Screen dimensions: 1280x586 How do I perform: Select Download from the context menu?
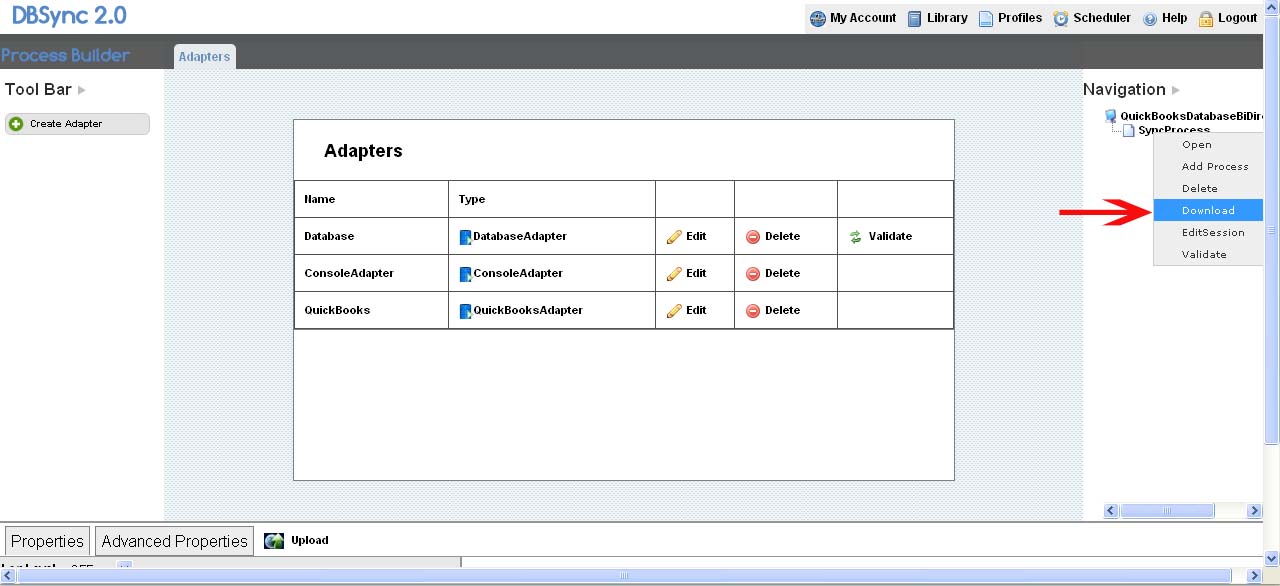point(1208,211)
